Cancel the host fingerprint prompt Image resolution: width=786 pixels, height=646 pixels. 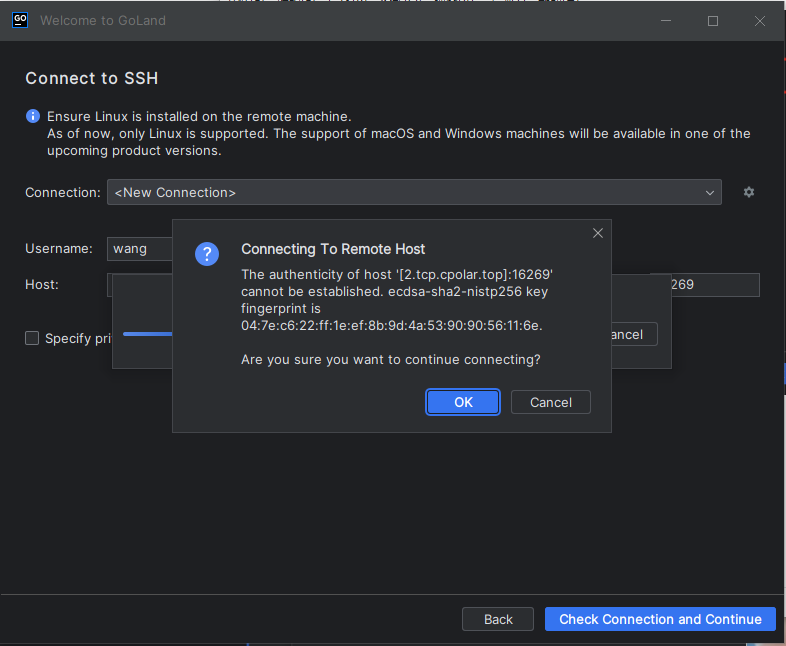coord(550,402)
